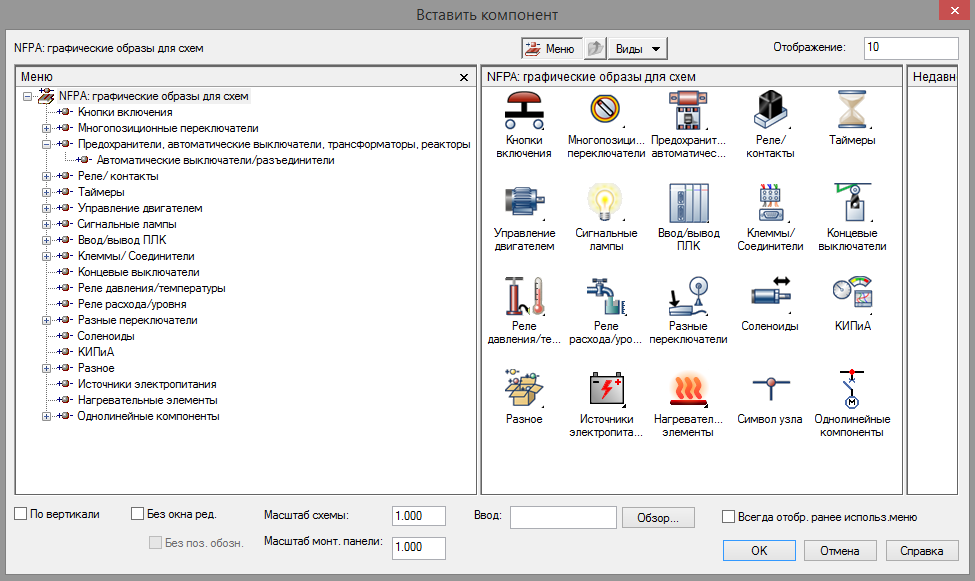The image size is (975, 581).
Task: Select the Символ узла node icon
Action: click(770, 388)
